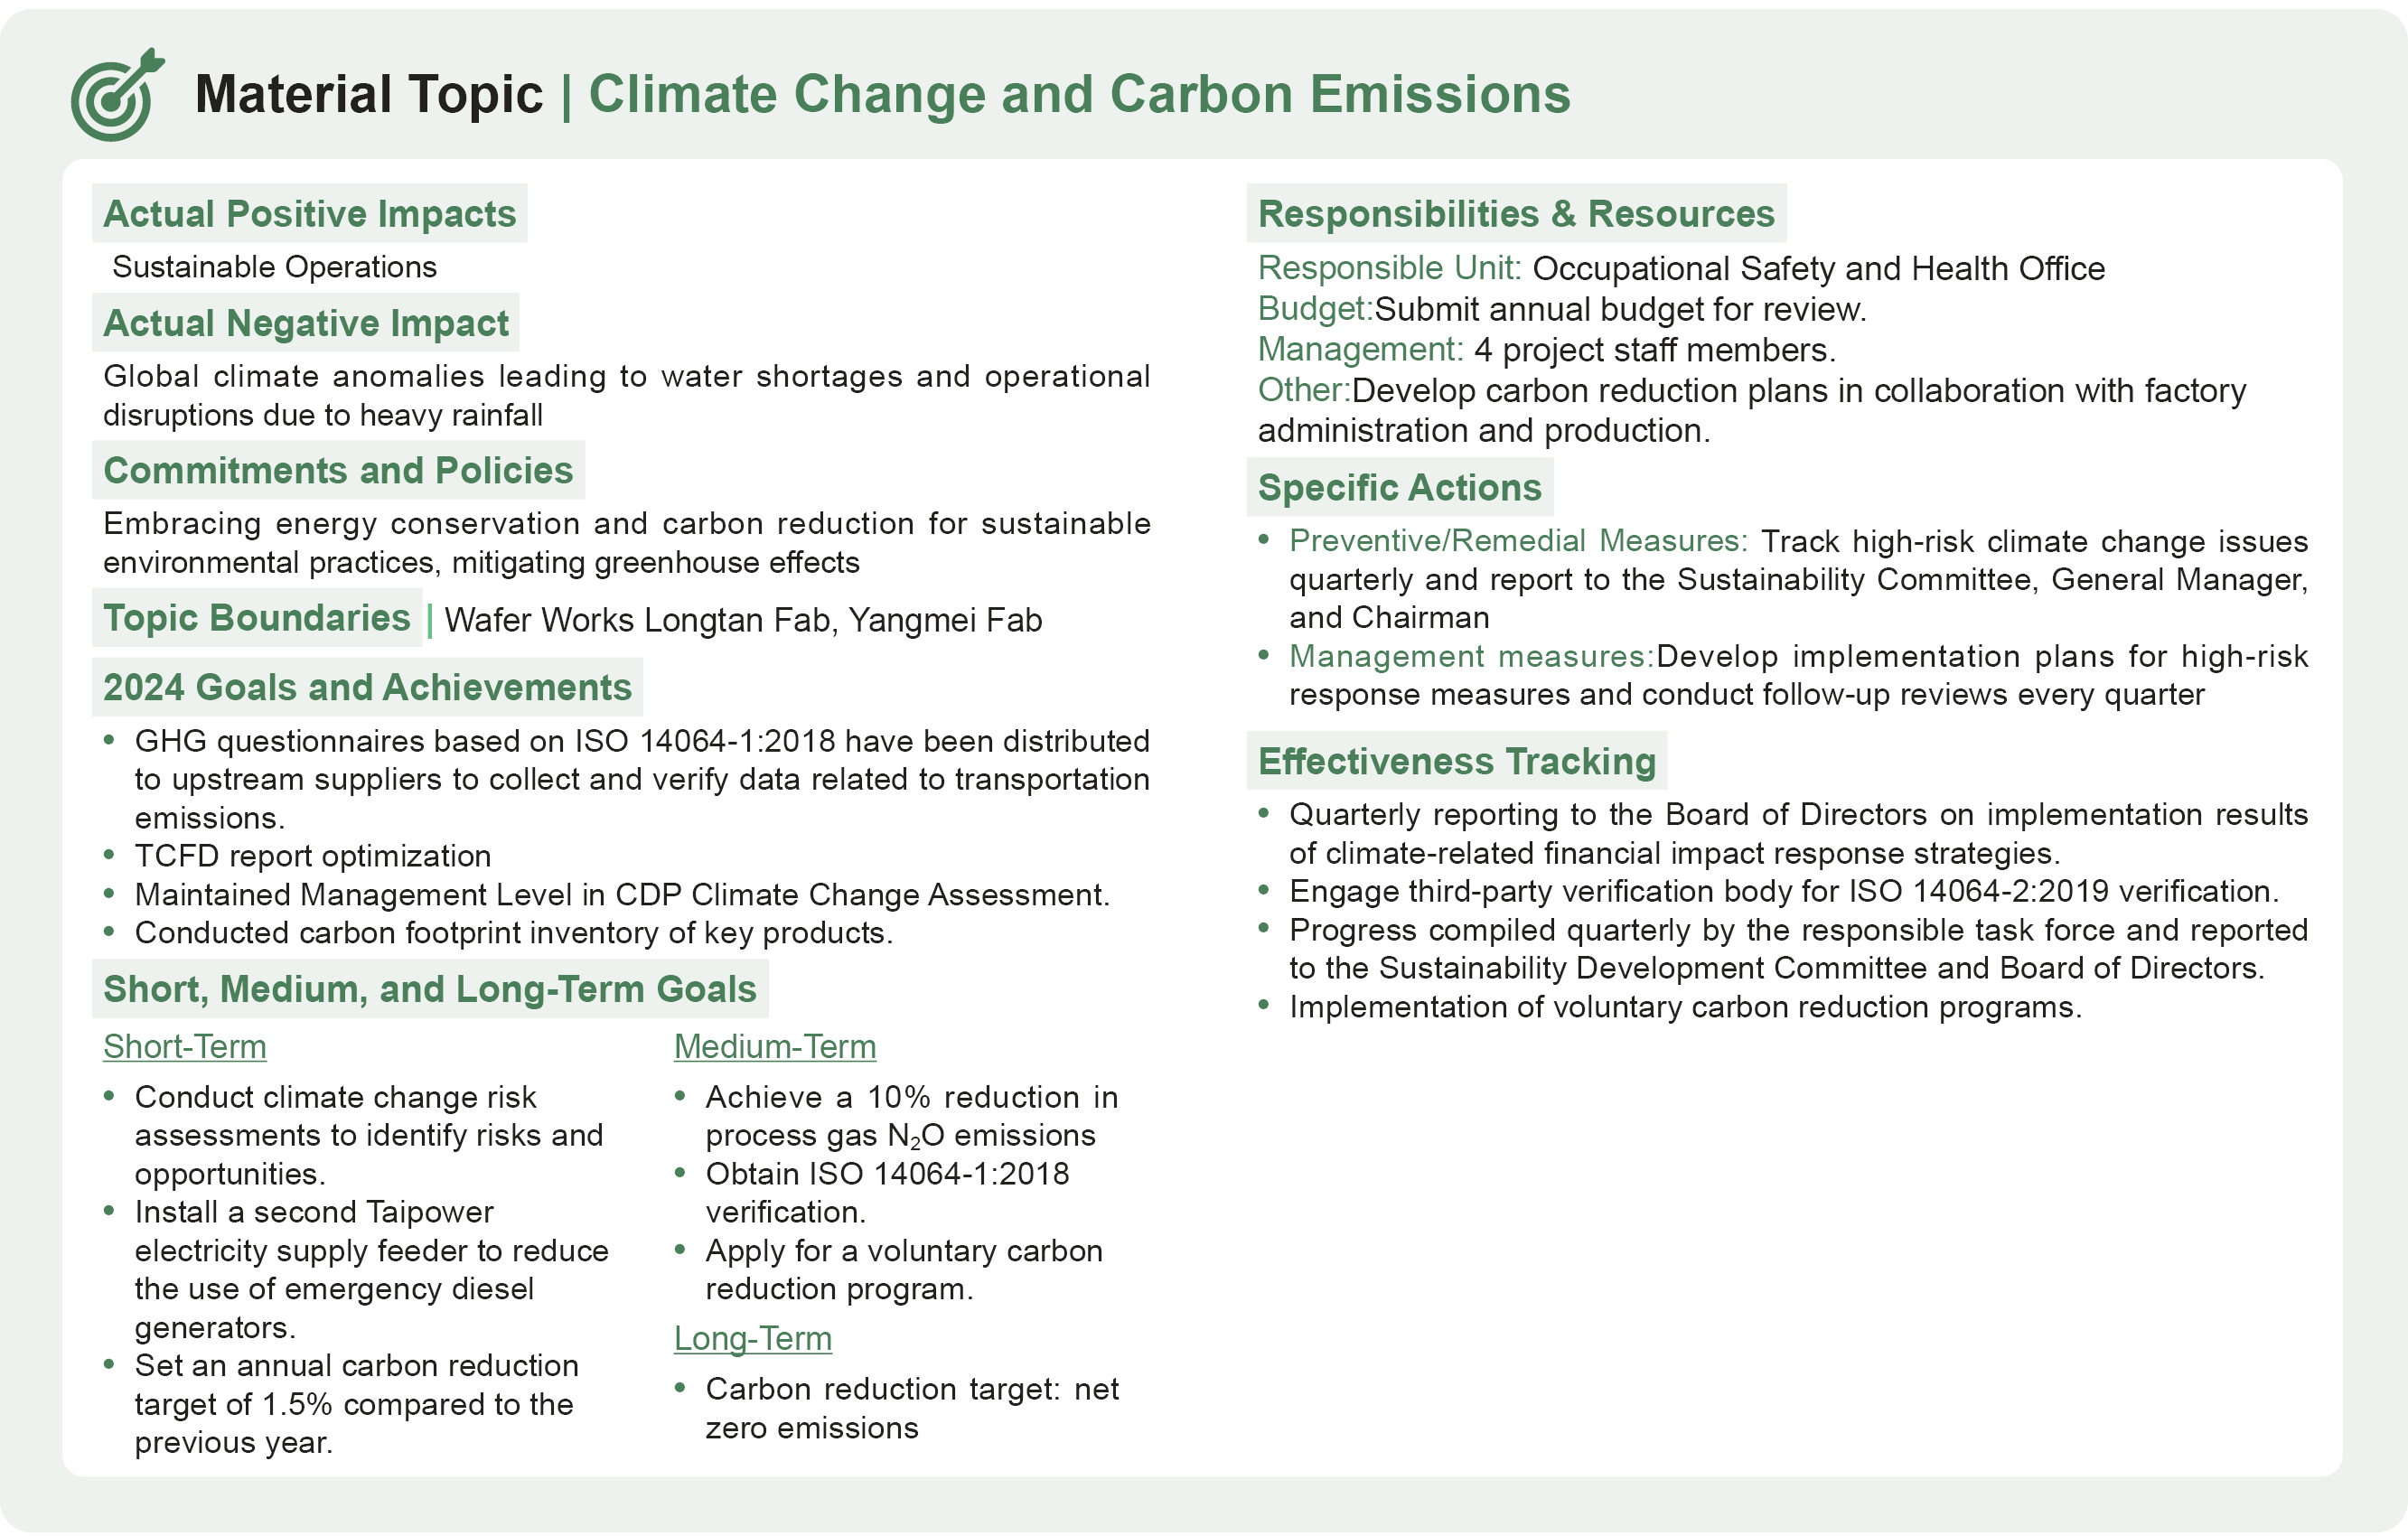This screenshot has width=2408, height=1536.
Task: Click the Responsibilities & Resources heading
Action: (1516, 213)
